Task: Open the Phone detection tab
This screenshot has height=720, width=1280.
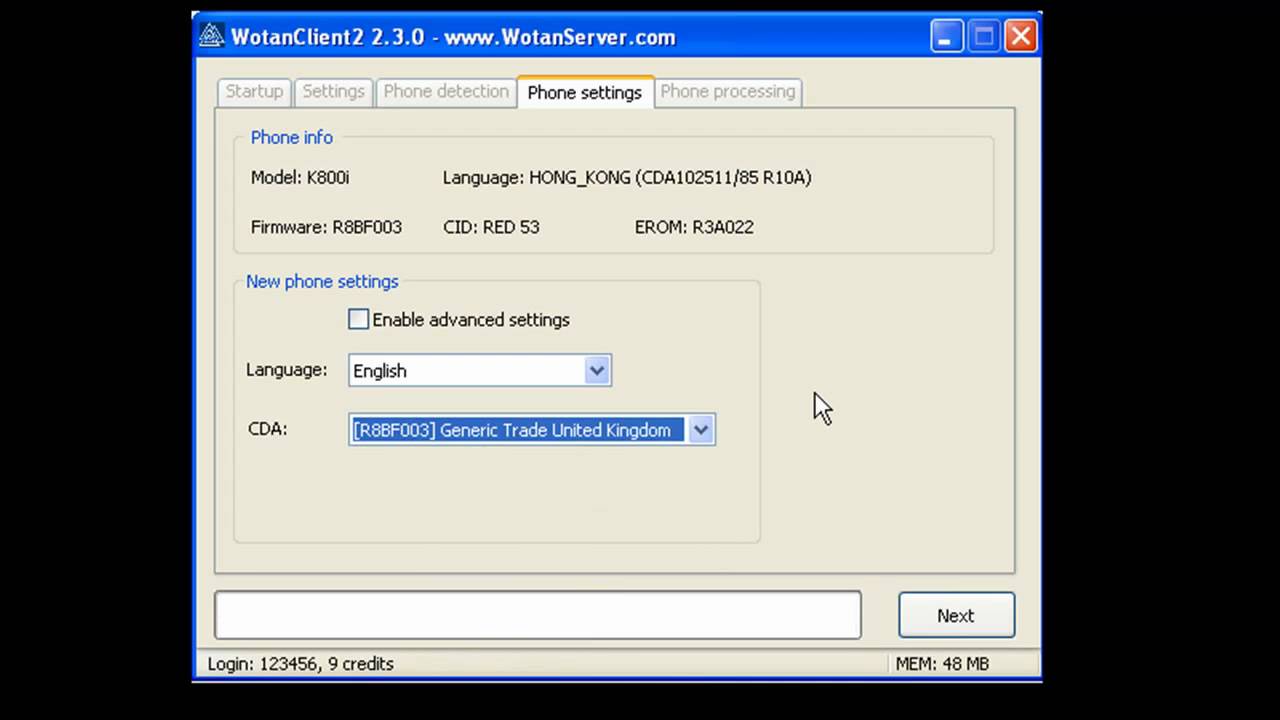Action: (446, 91)
